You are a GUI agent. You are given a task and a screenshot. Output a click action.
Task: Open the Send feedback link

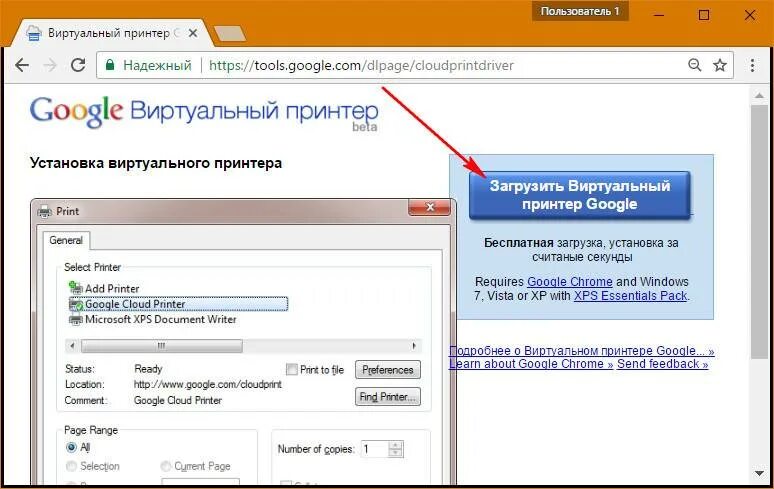tap(662, 364)
